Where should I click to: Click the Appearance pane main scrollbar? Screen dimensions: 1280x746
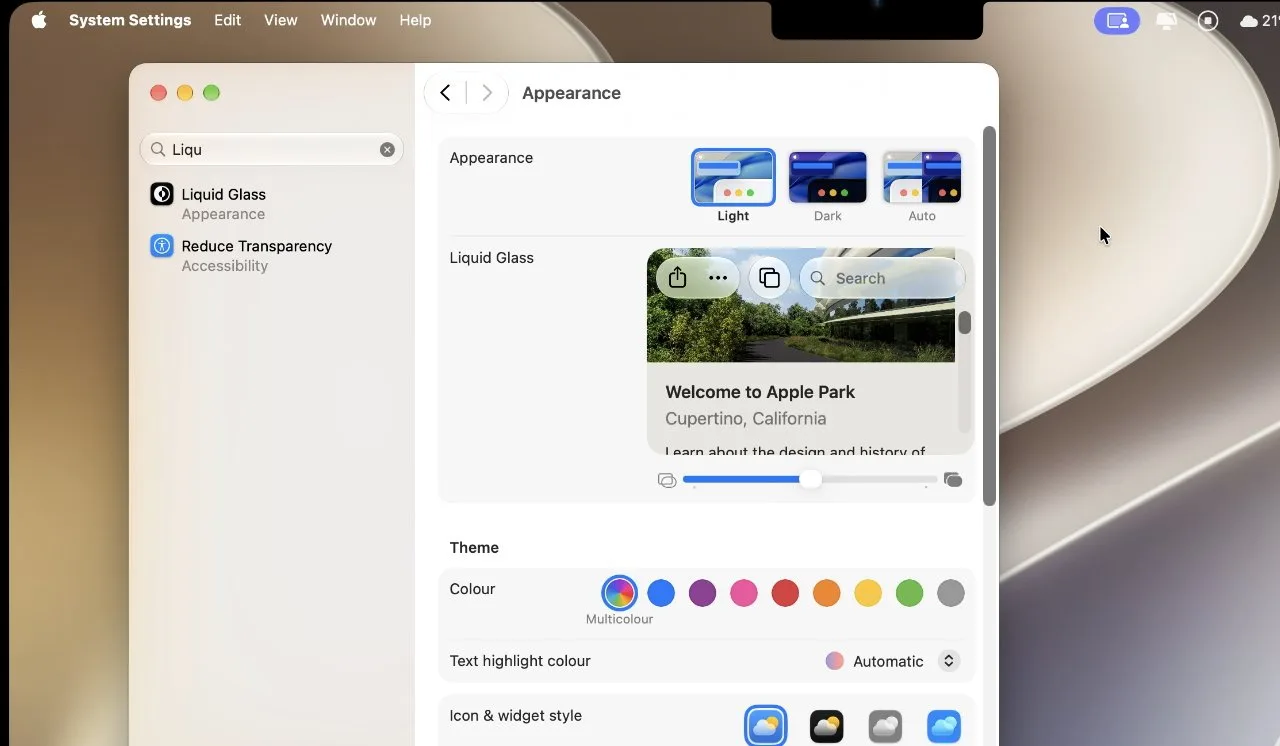coord(989,316)
